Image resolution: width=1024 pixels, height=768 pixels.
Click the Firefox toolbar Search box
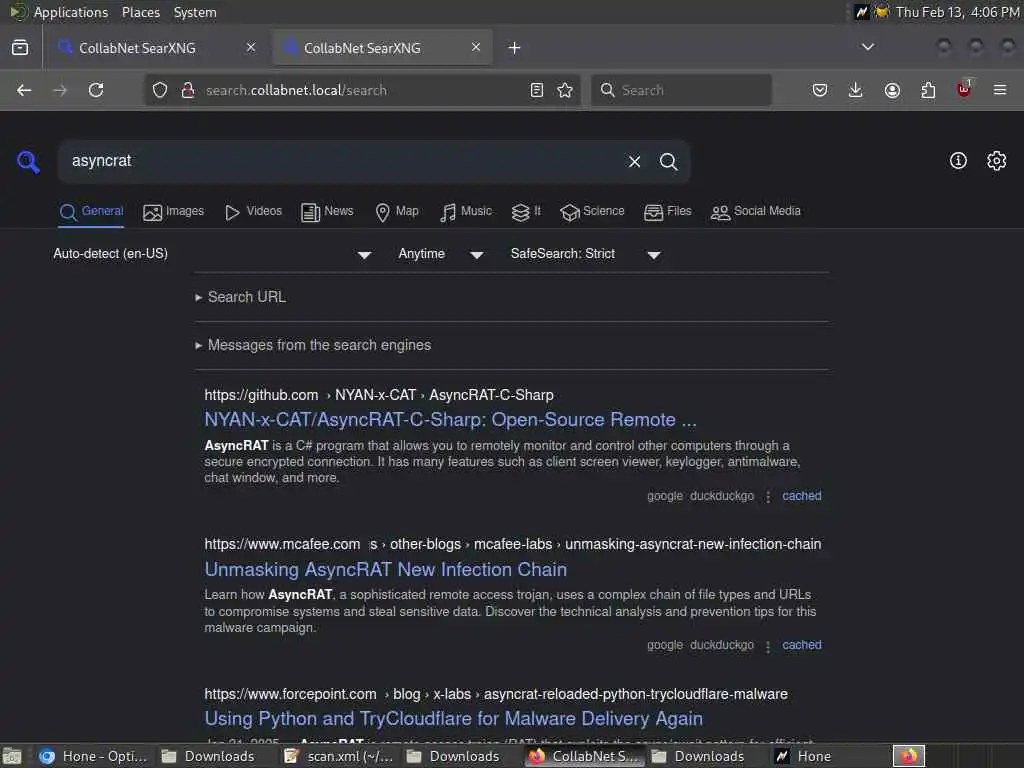click(681, 90)
